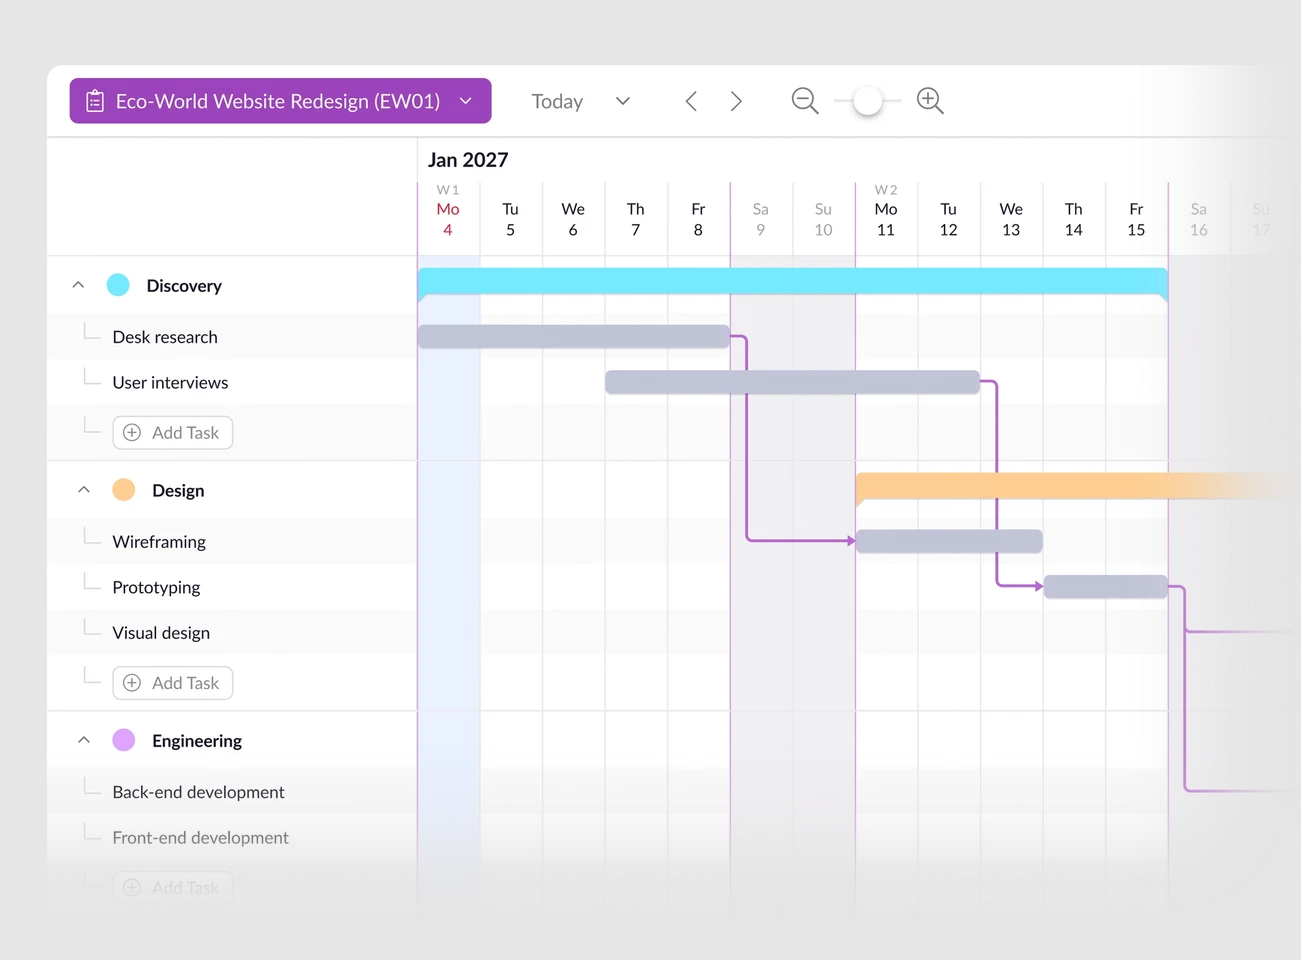Select the Wireframing task row

[x=232, y=541]
